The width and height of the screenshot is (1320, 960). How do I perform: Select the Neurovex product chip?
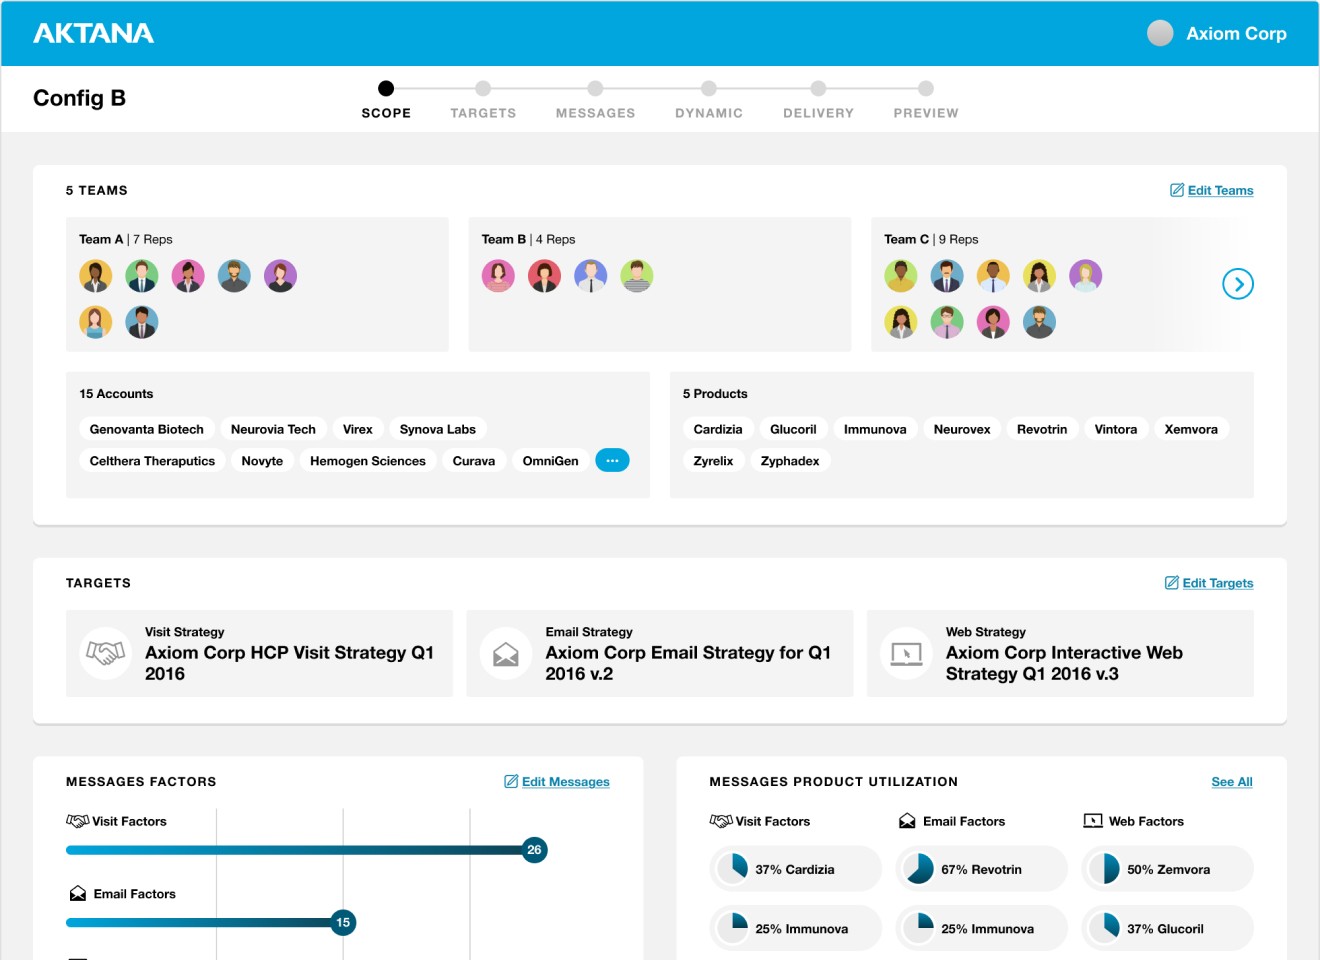click(x=962, y=429)
